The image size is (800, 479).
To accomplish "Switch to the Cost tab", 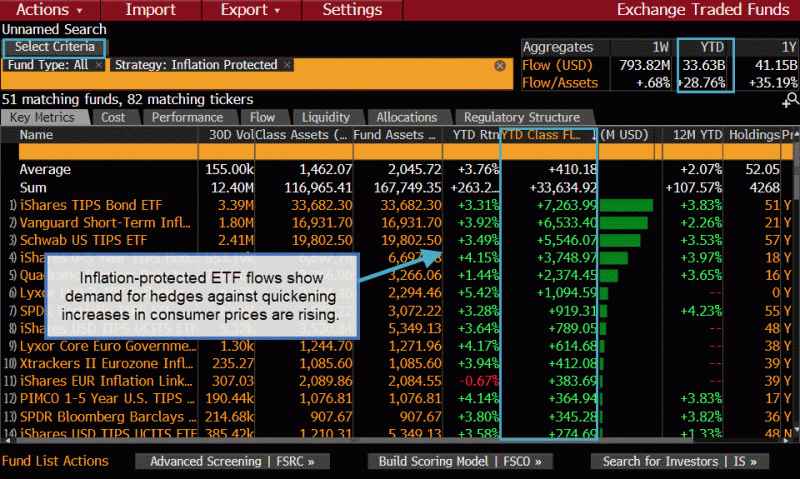I will pos(113,117).
